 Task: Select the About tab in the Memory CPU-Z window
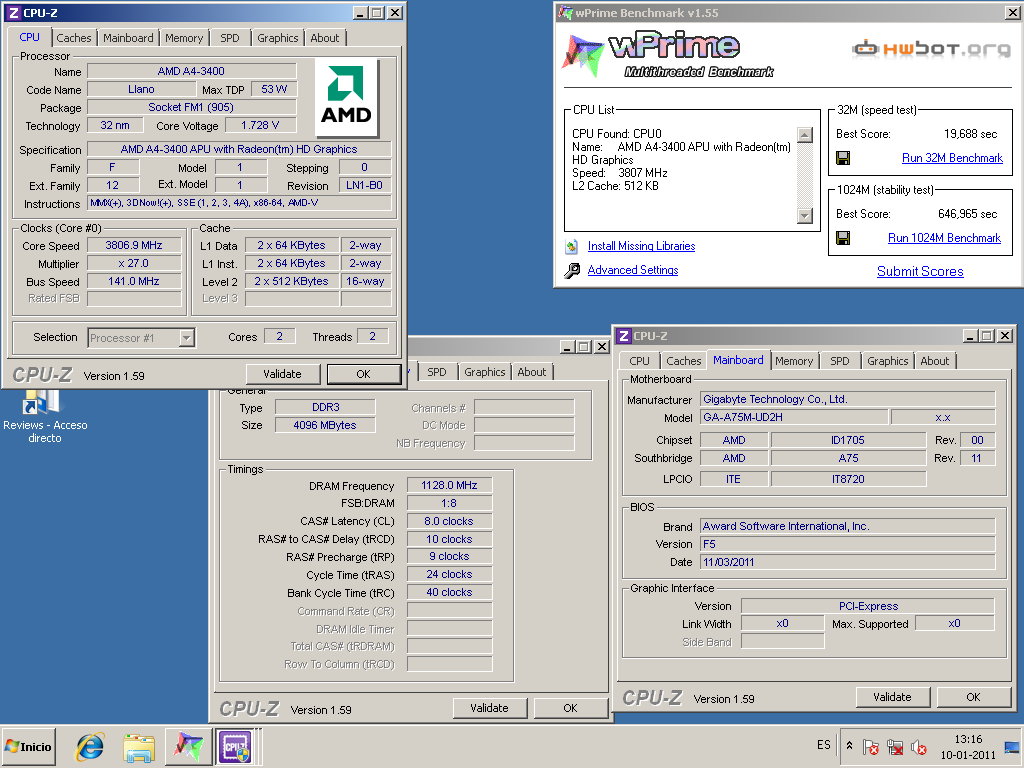click(532, 372)
